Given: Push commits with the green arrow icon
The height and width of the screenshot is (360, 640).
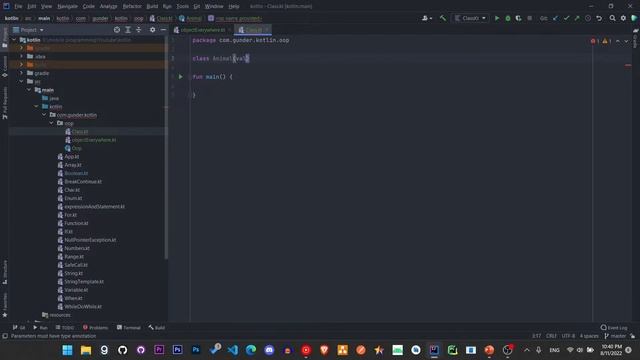Looking at the screenshot, I should (577, 18).
